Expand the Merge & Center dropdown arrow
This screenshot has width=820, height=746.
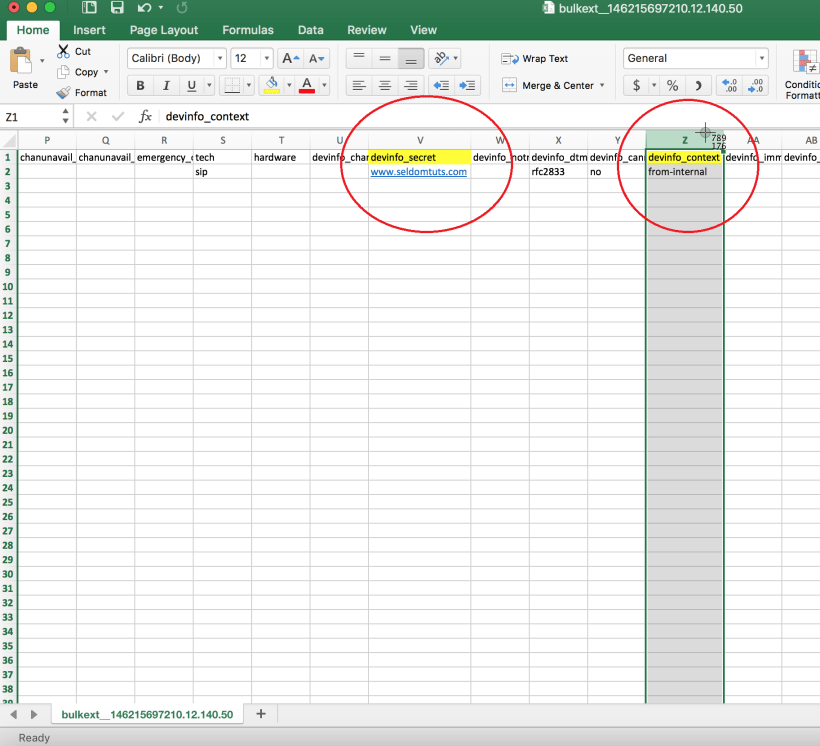603,86
